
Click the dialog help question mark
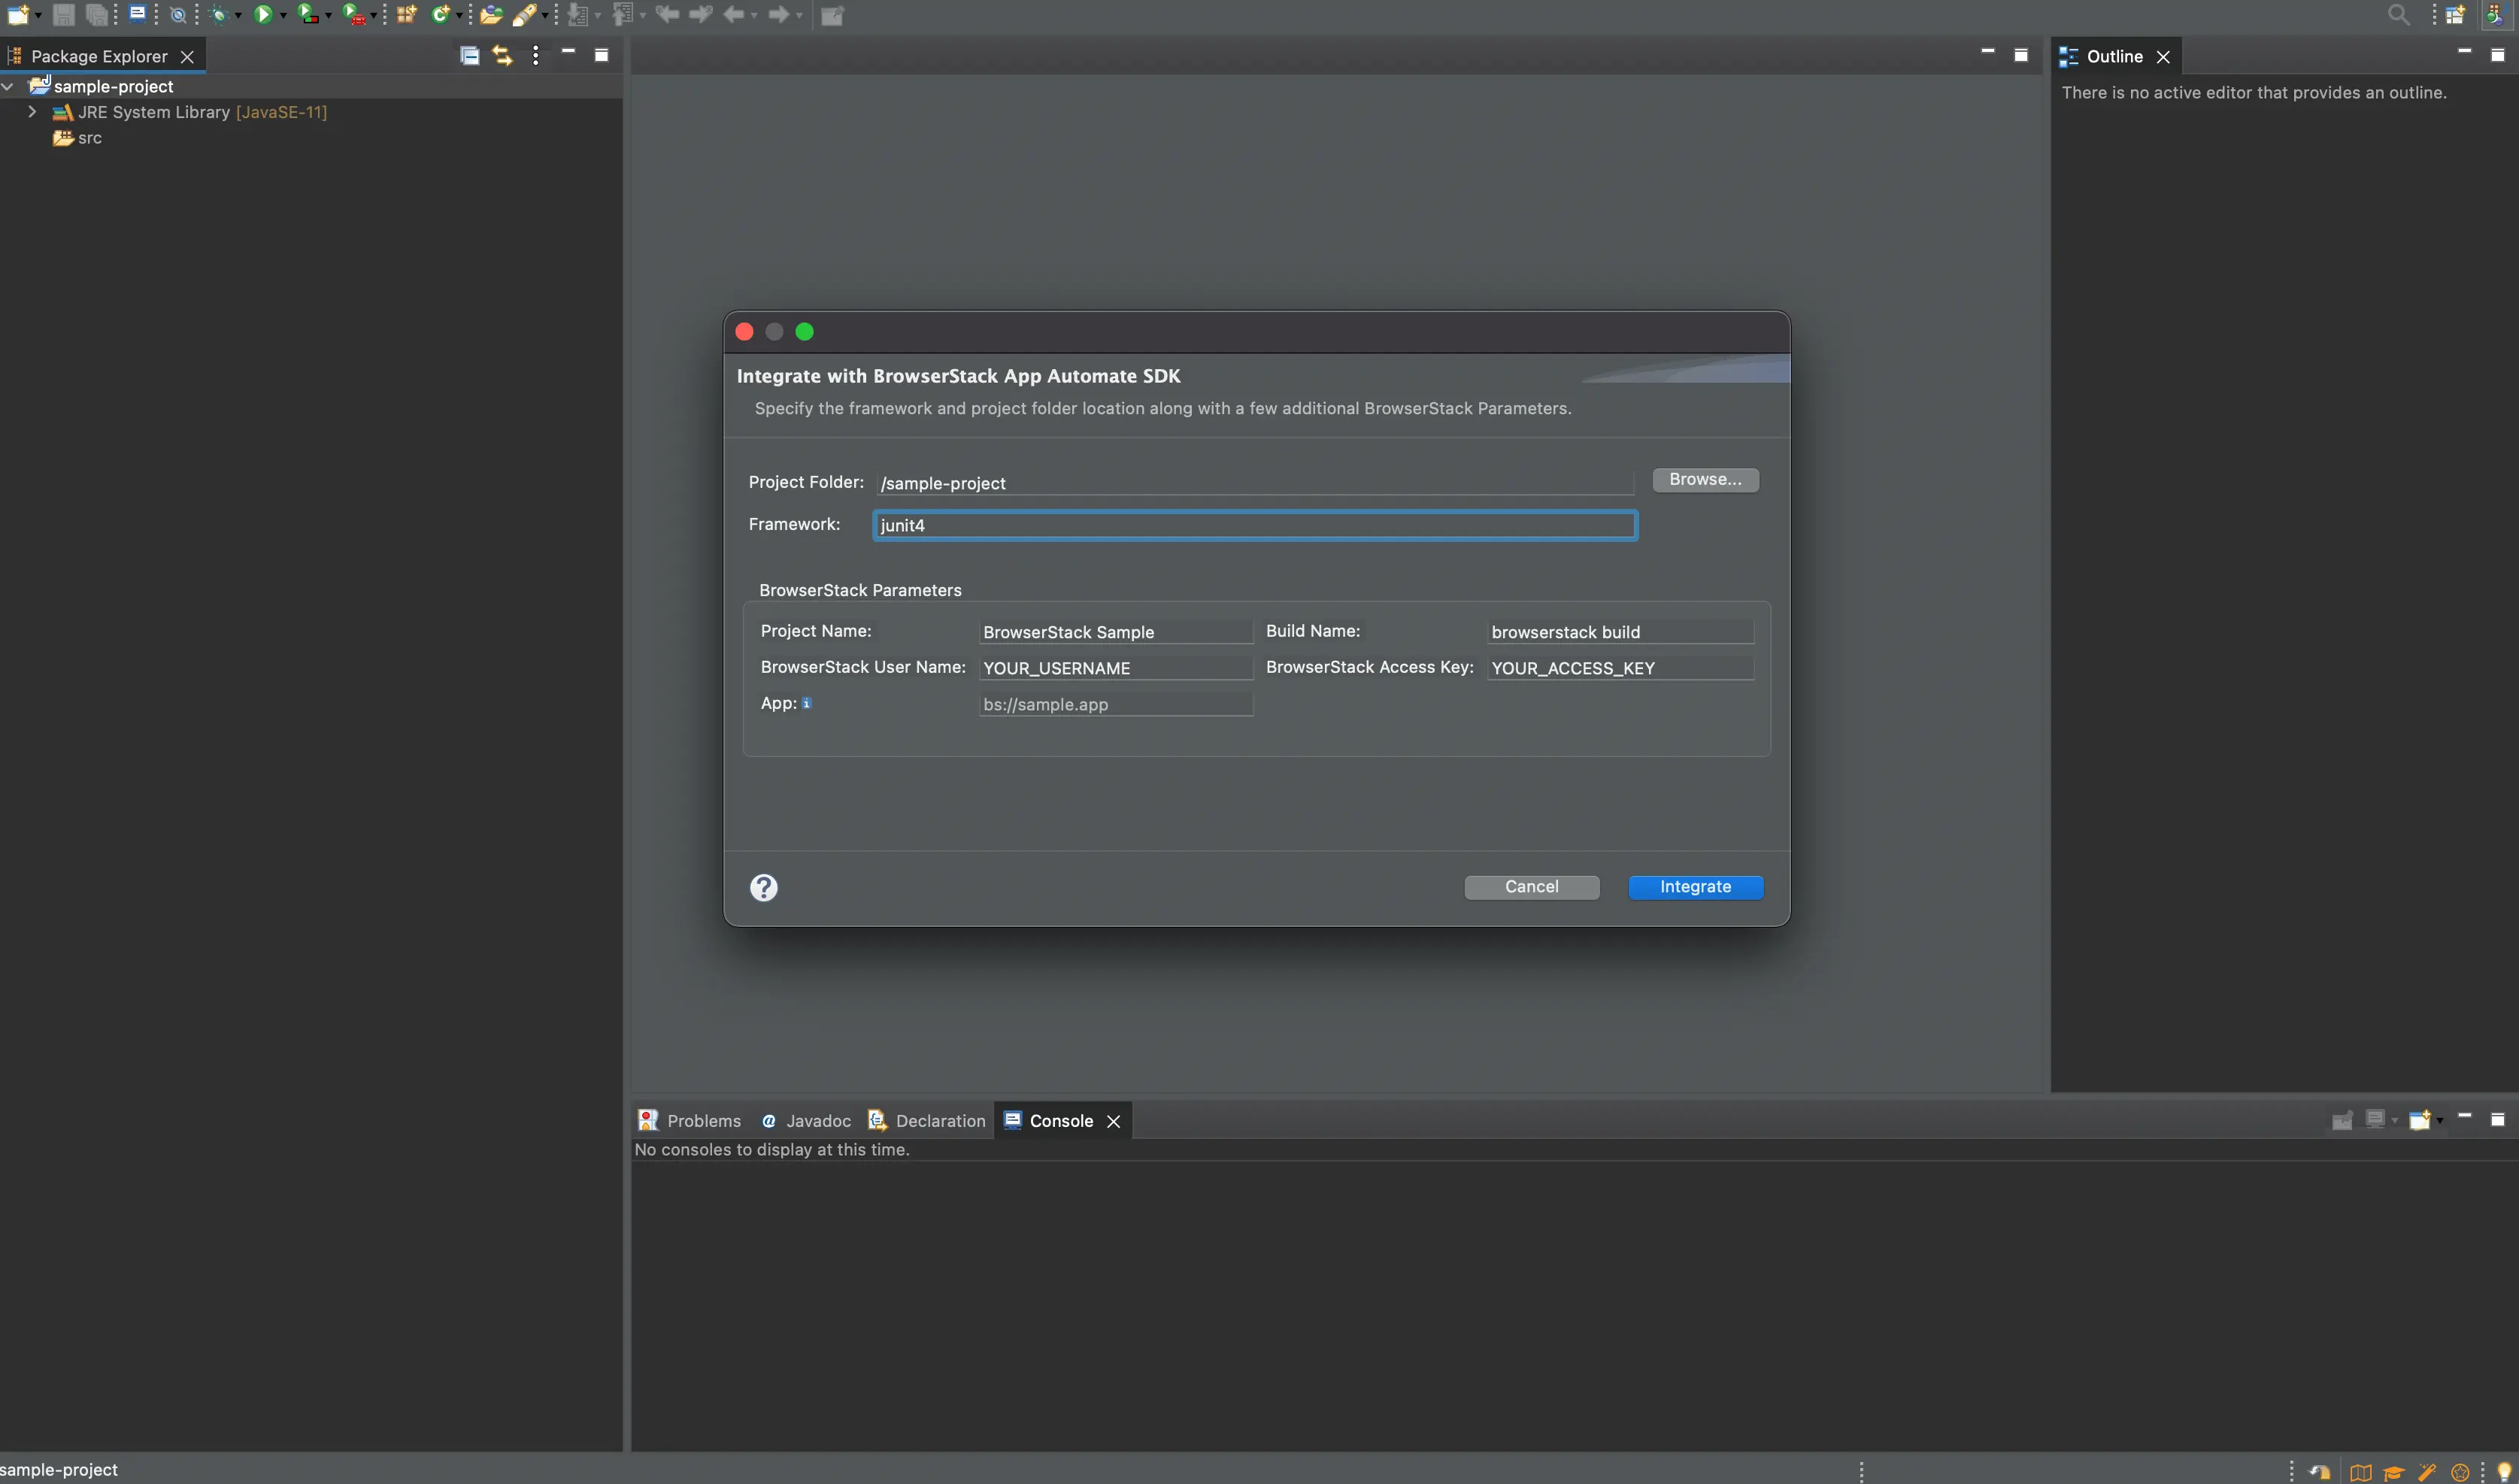763,887
